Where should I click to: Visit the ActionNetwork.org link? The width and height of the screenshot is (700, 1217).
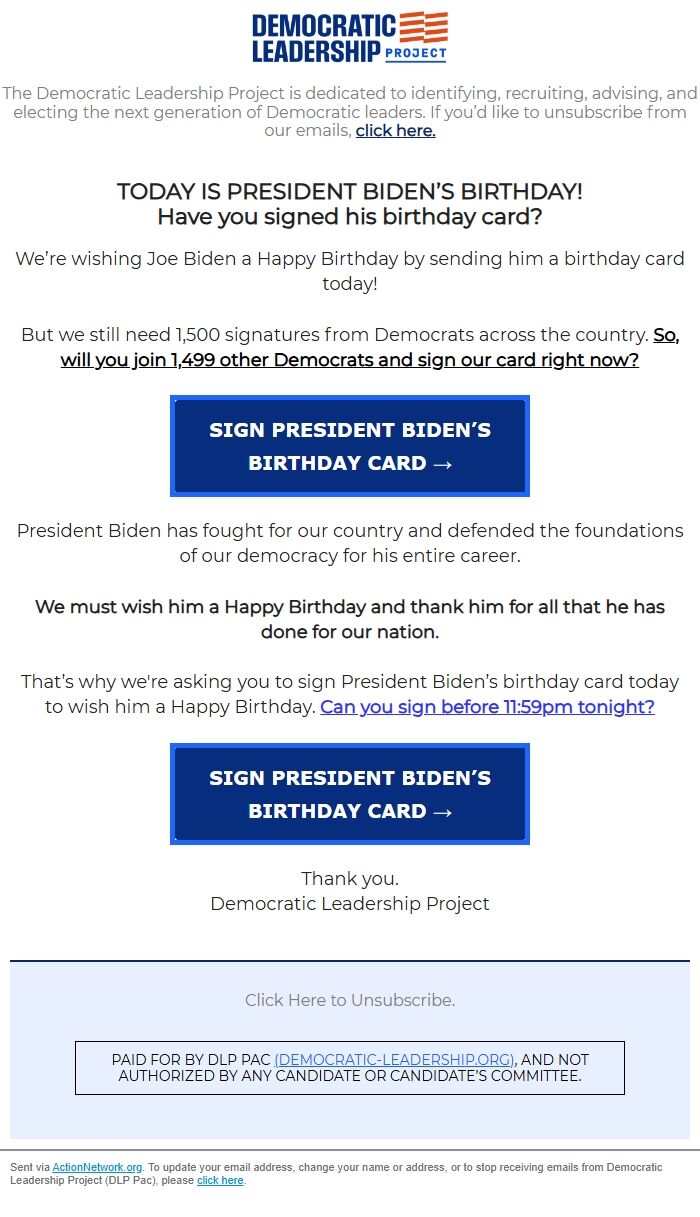click(x=96, y=1166)
